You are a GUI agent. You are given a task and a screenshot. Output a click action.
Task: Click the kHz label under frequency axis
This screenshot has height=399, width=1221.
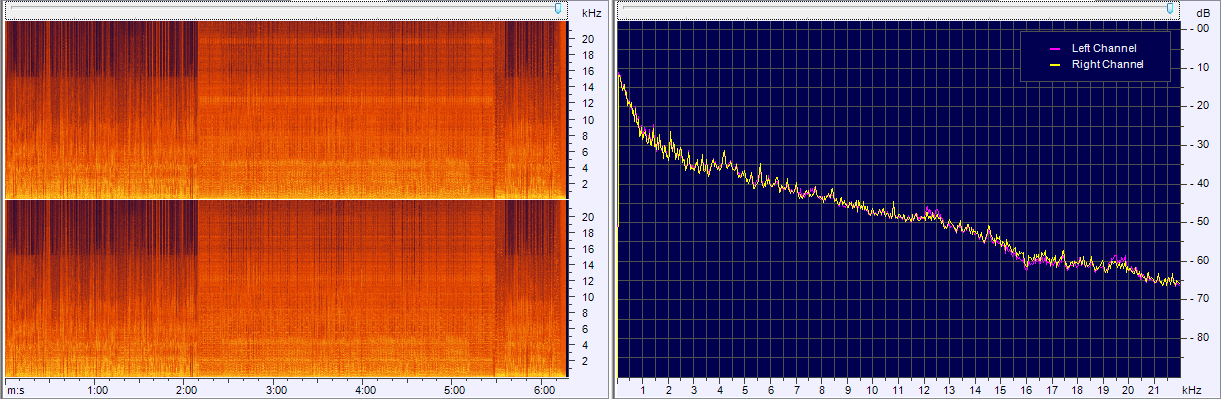point(1191,389)
